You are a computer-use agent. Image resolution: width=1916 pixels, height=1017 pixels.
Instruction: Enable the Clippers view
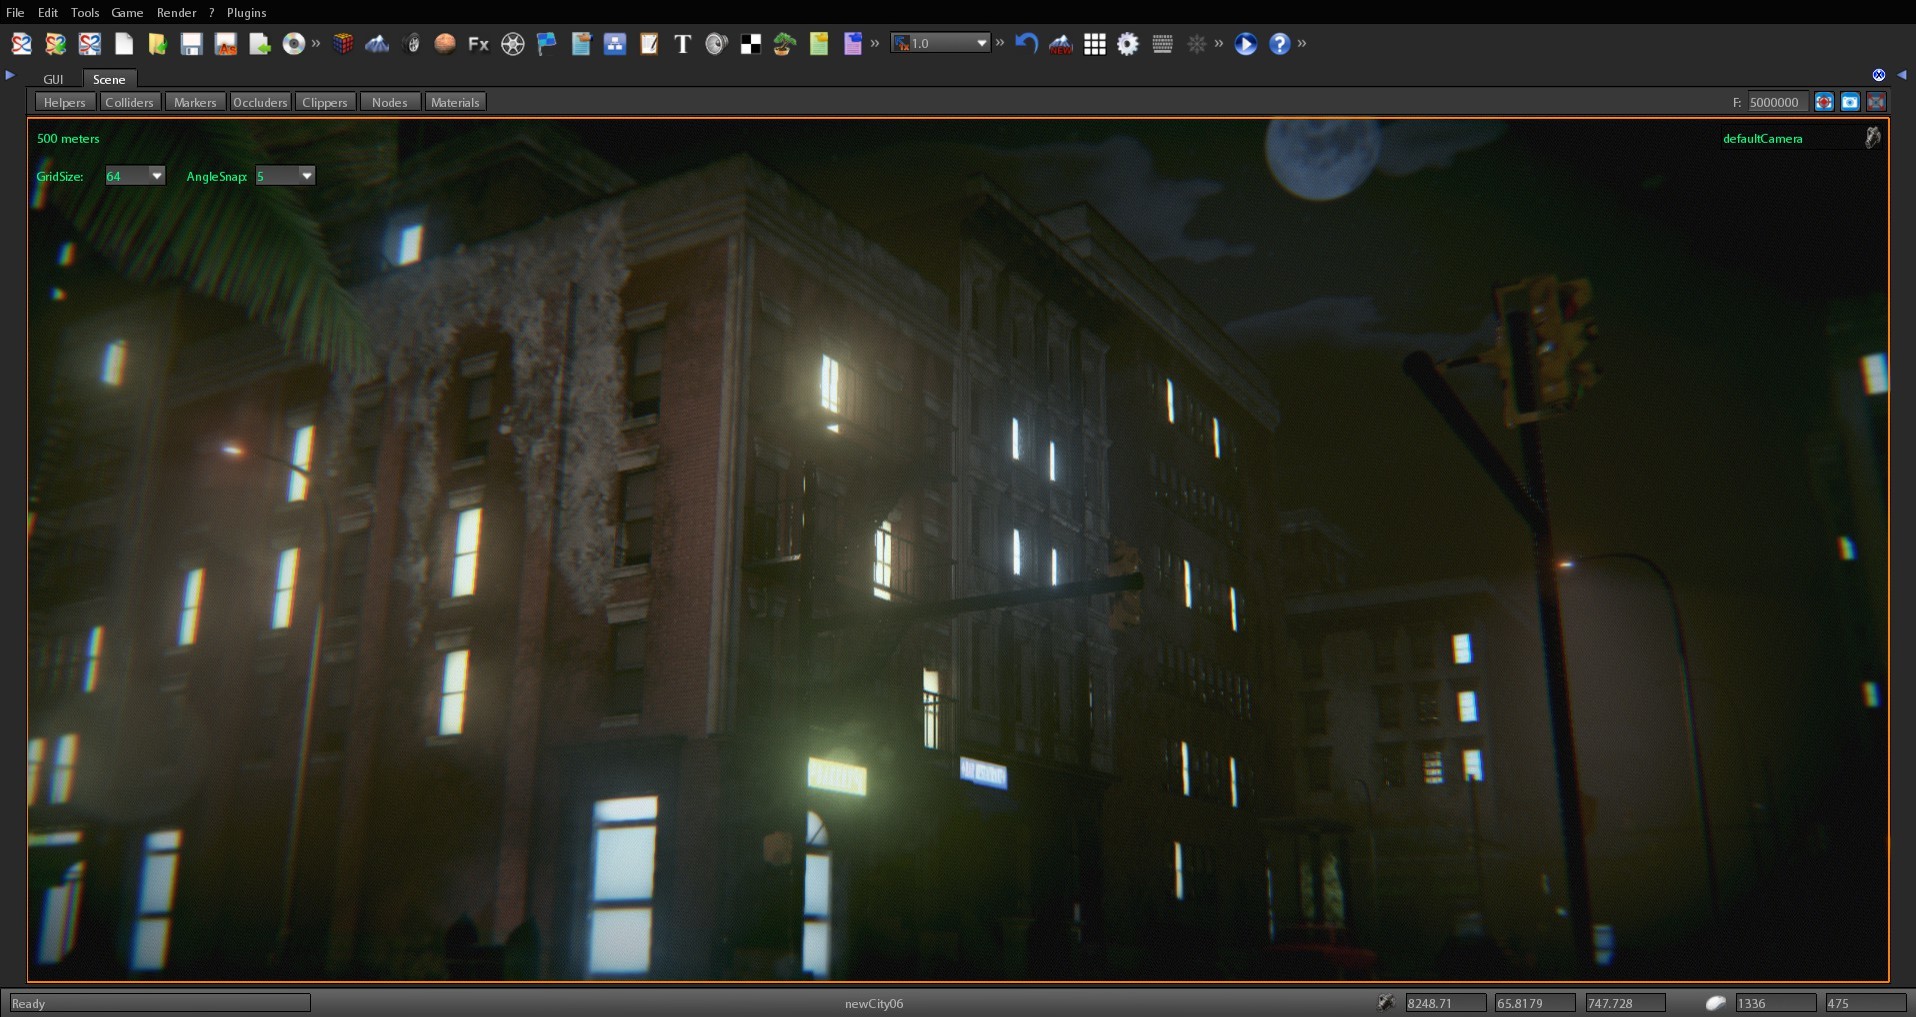[x=324, y=101]
